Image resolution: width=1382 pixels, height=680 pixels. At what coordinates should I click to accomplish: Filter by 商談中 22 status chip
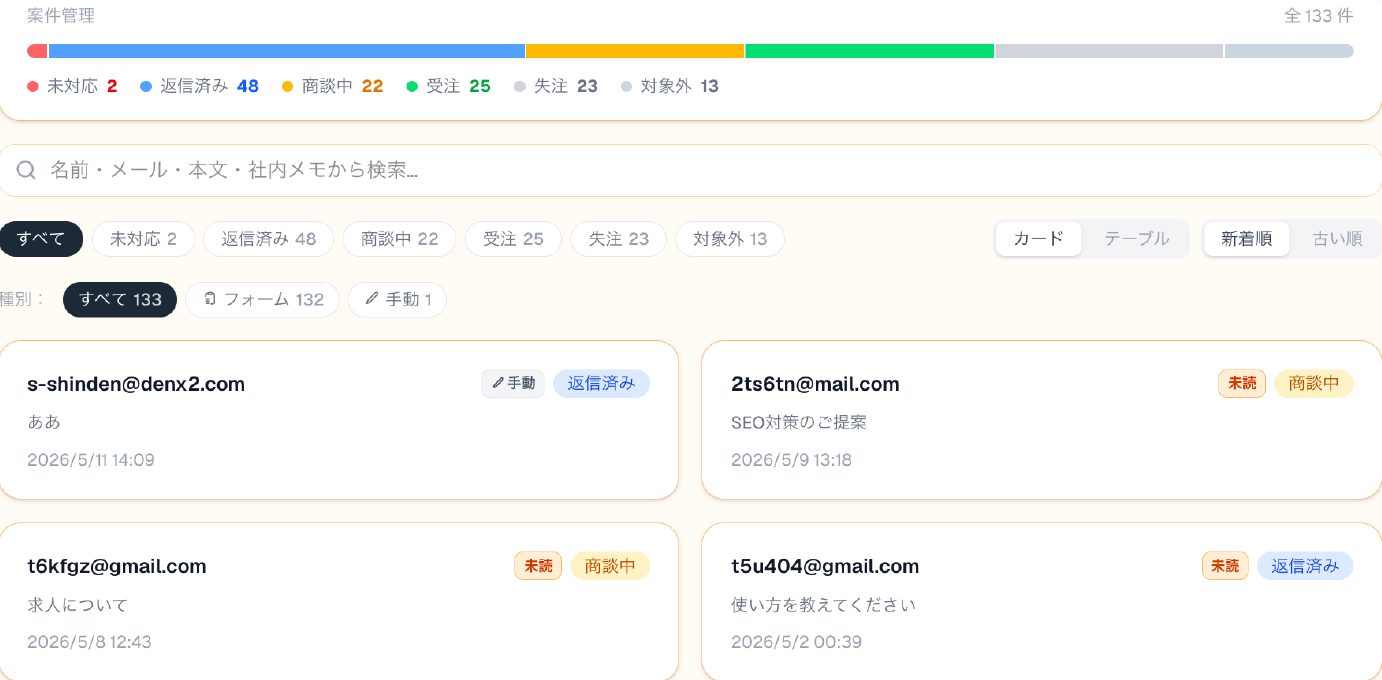click(399, 239)
